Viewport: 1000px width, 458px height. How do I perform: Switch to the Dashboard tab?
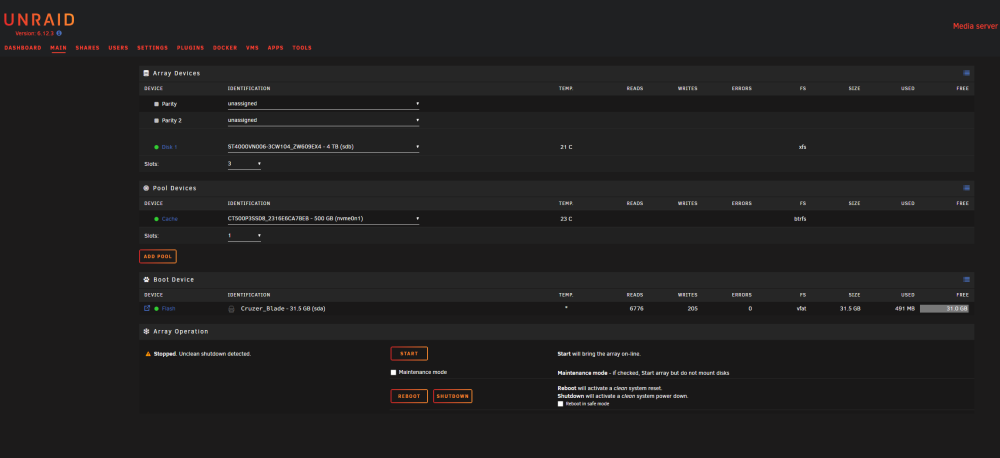click(23, 48)
